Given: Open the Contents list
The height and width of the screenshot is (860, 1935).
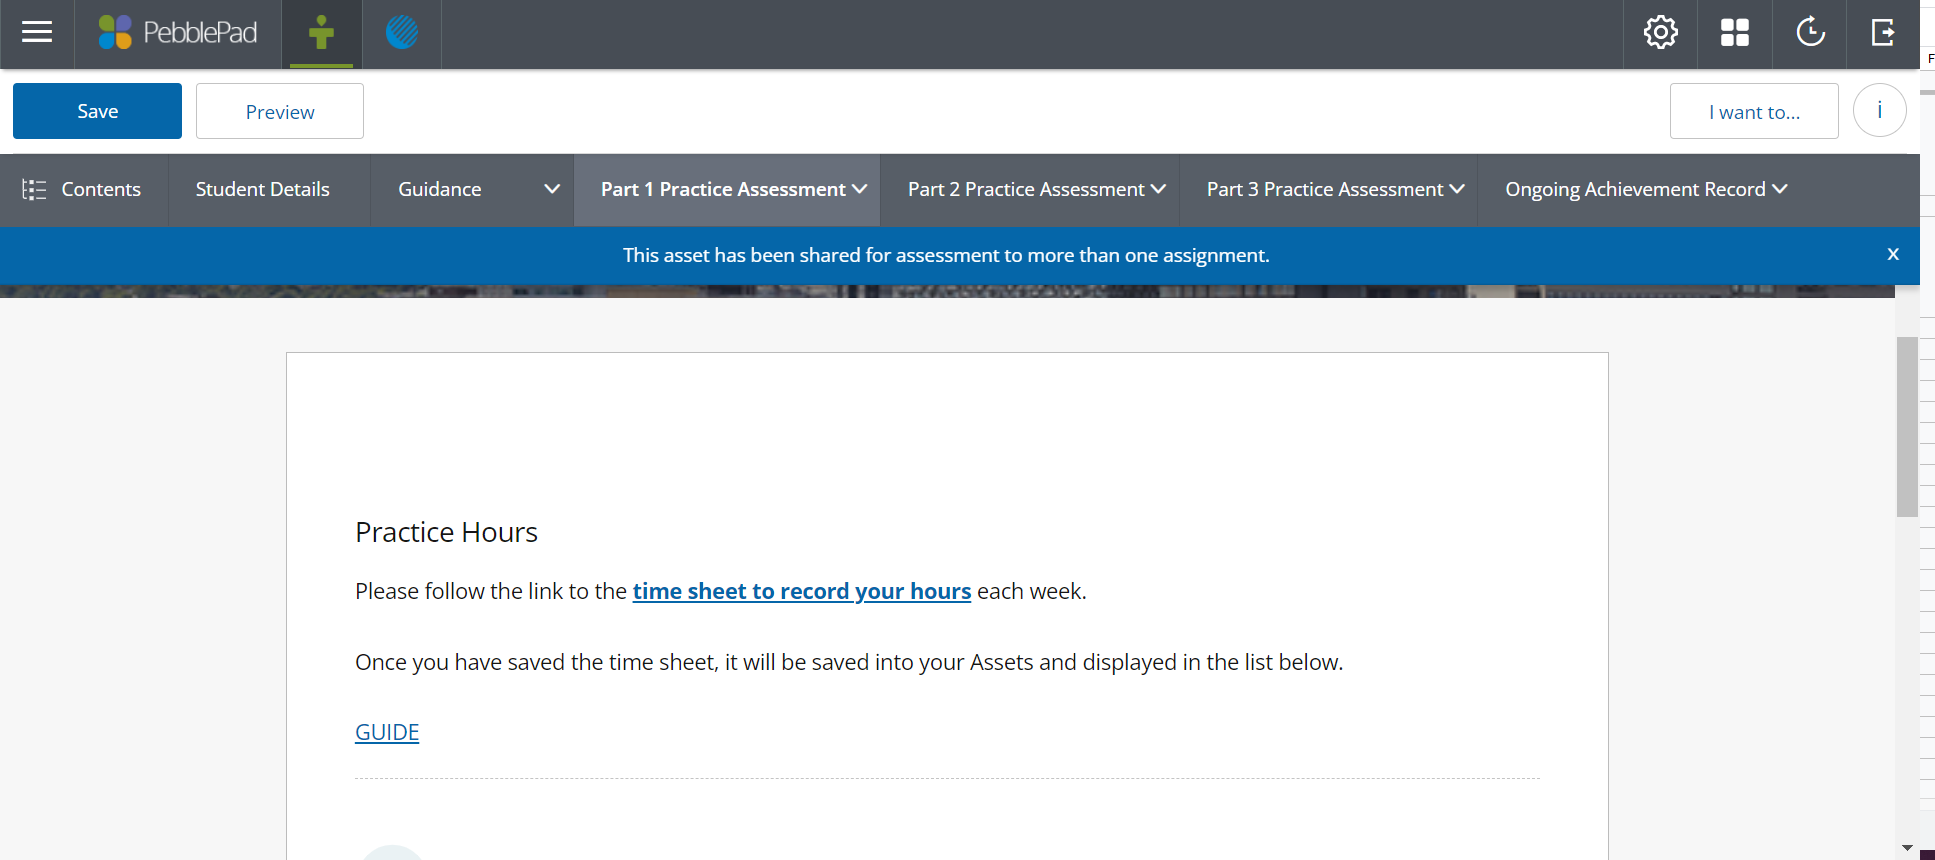Looking at the screenshot, I should [83, 189].
